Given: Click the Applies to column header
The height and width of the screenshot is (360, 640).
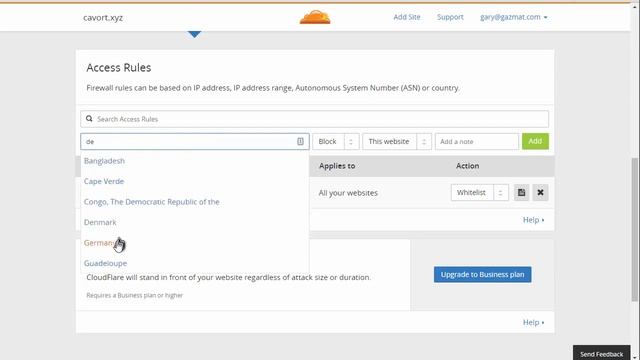Looking at the screenshot, I should tap(337, 166).
